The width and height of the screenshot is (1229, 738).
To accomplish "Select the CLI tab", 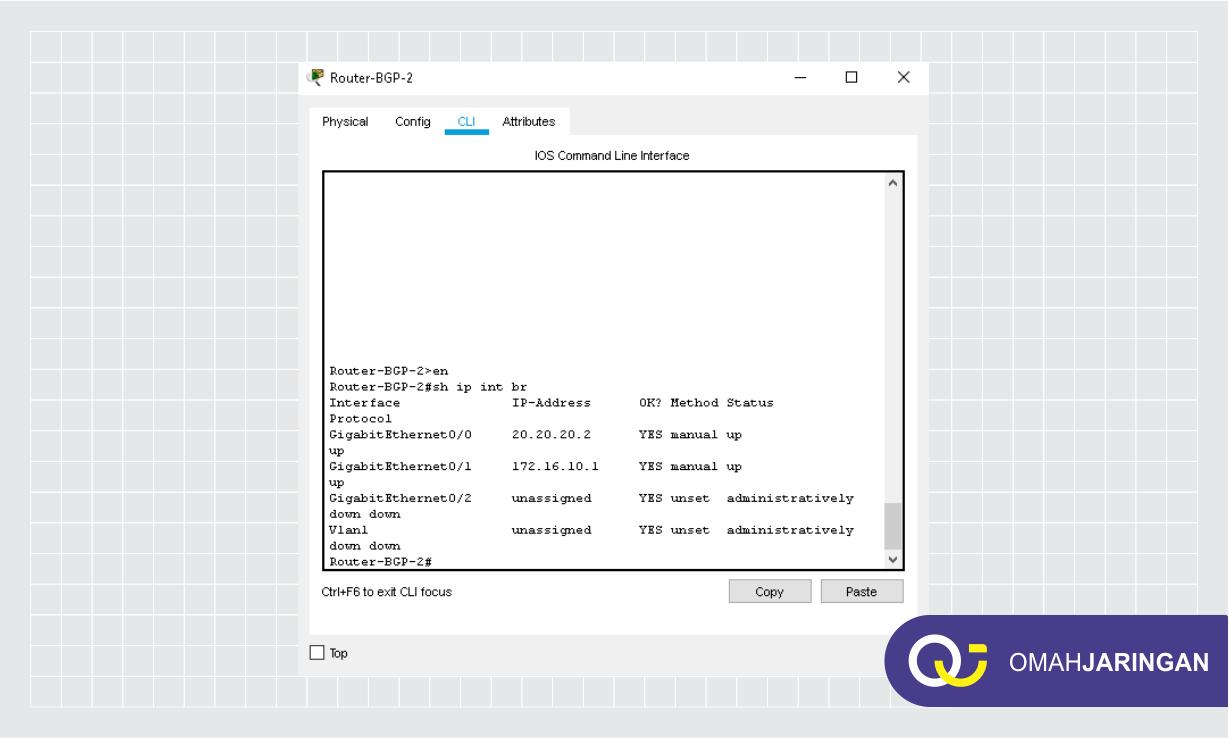I will click(466, 121).
